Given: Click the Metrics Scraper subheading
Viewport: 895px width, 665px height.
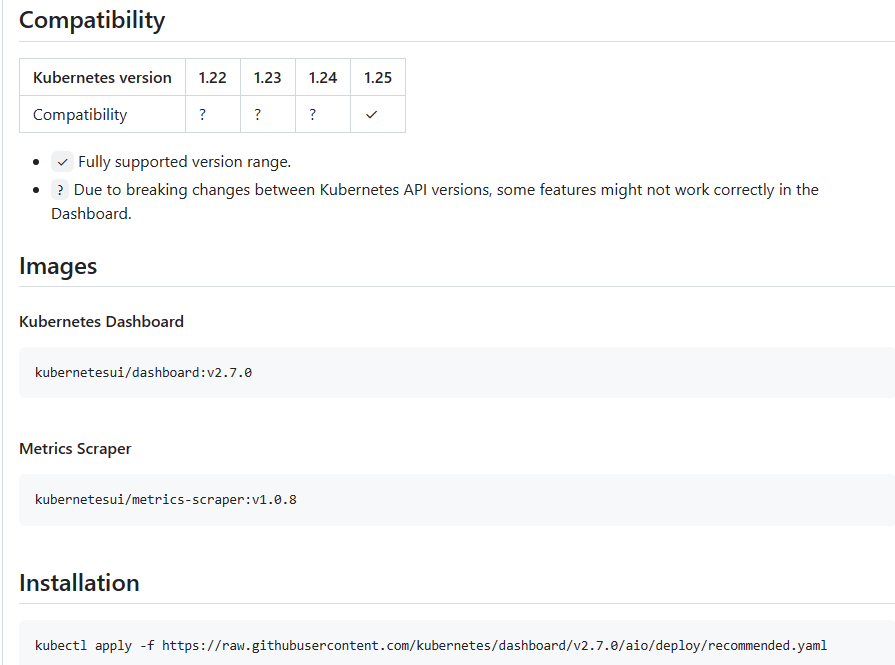Looking at the screenshot, I should [x=75, y=449].
